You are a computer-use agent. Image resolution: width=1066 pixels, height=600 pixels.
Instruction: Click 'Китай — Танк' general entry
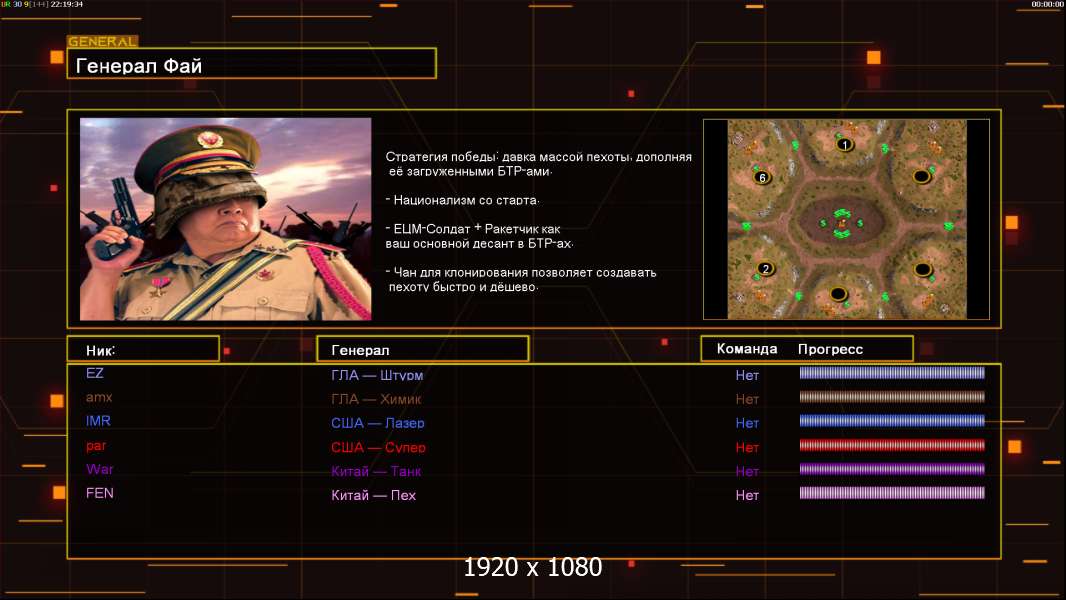coord(376,471)
